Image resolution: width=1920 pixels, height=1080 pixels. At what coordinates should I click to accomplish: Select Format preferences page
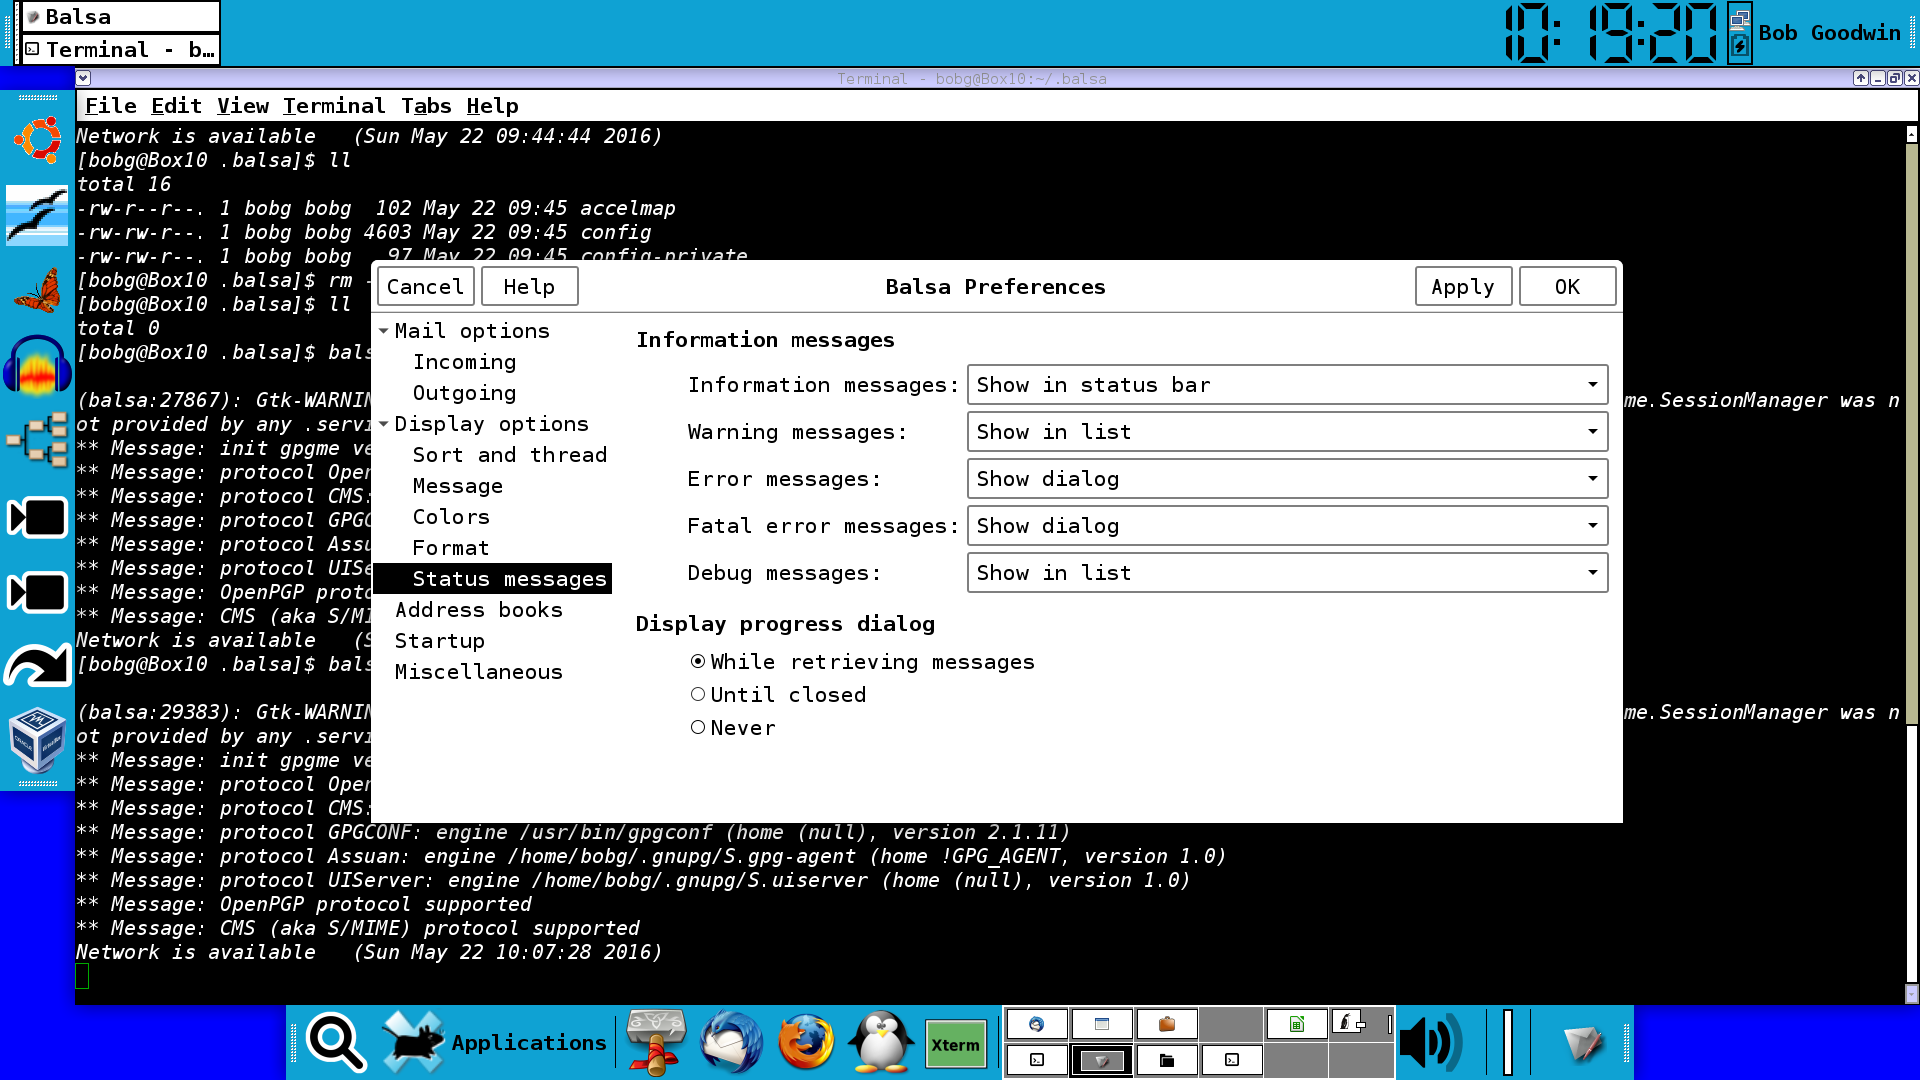(451, 548)
